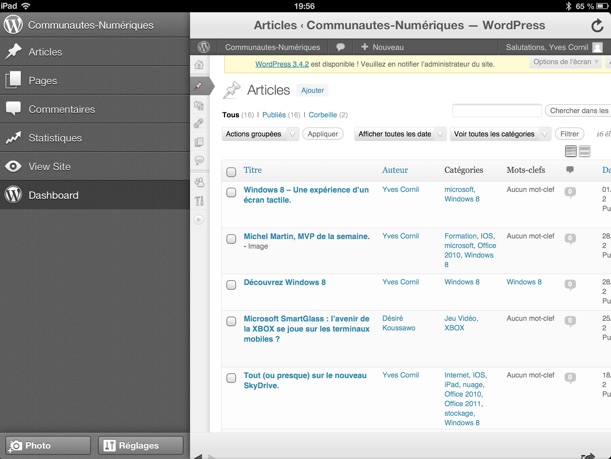The image size is (611, 459).
Task: Sort by the comments column bubble header
Action: (570, 169)
